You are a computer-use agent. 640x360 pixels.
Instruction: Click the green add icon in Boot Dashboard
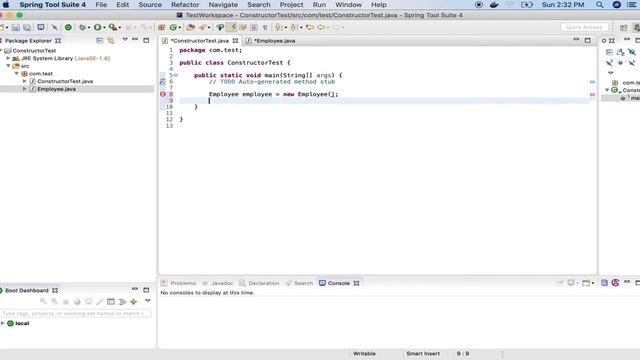coord(133,302)
